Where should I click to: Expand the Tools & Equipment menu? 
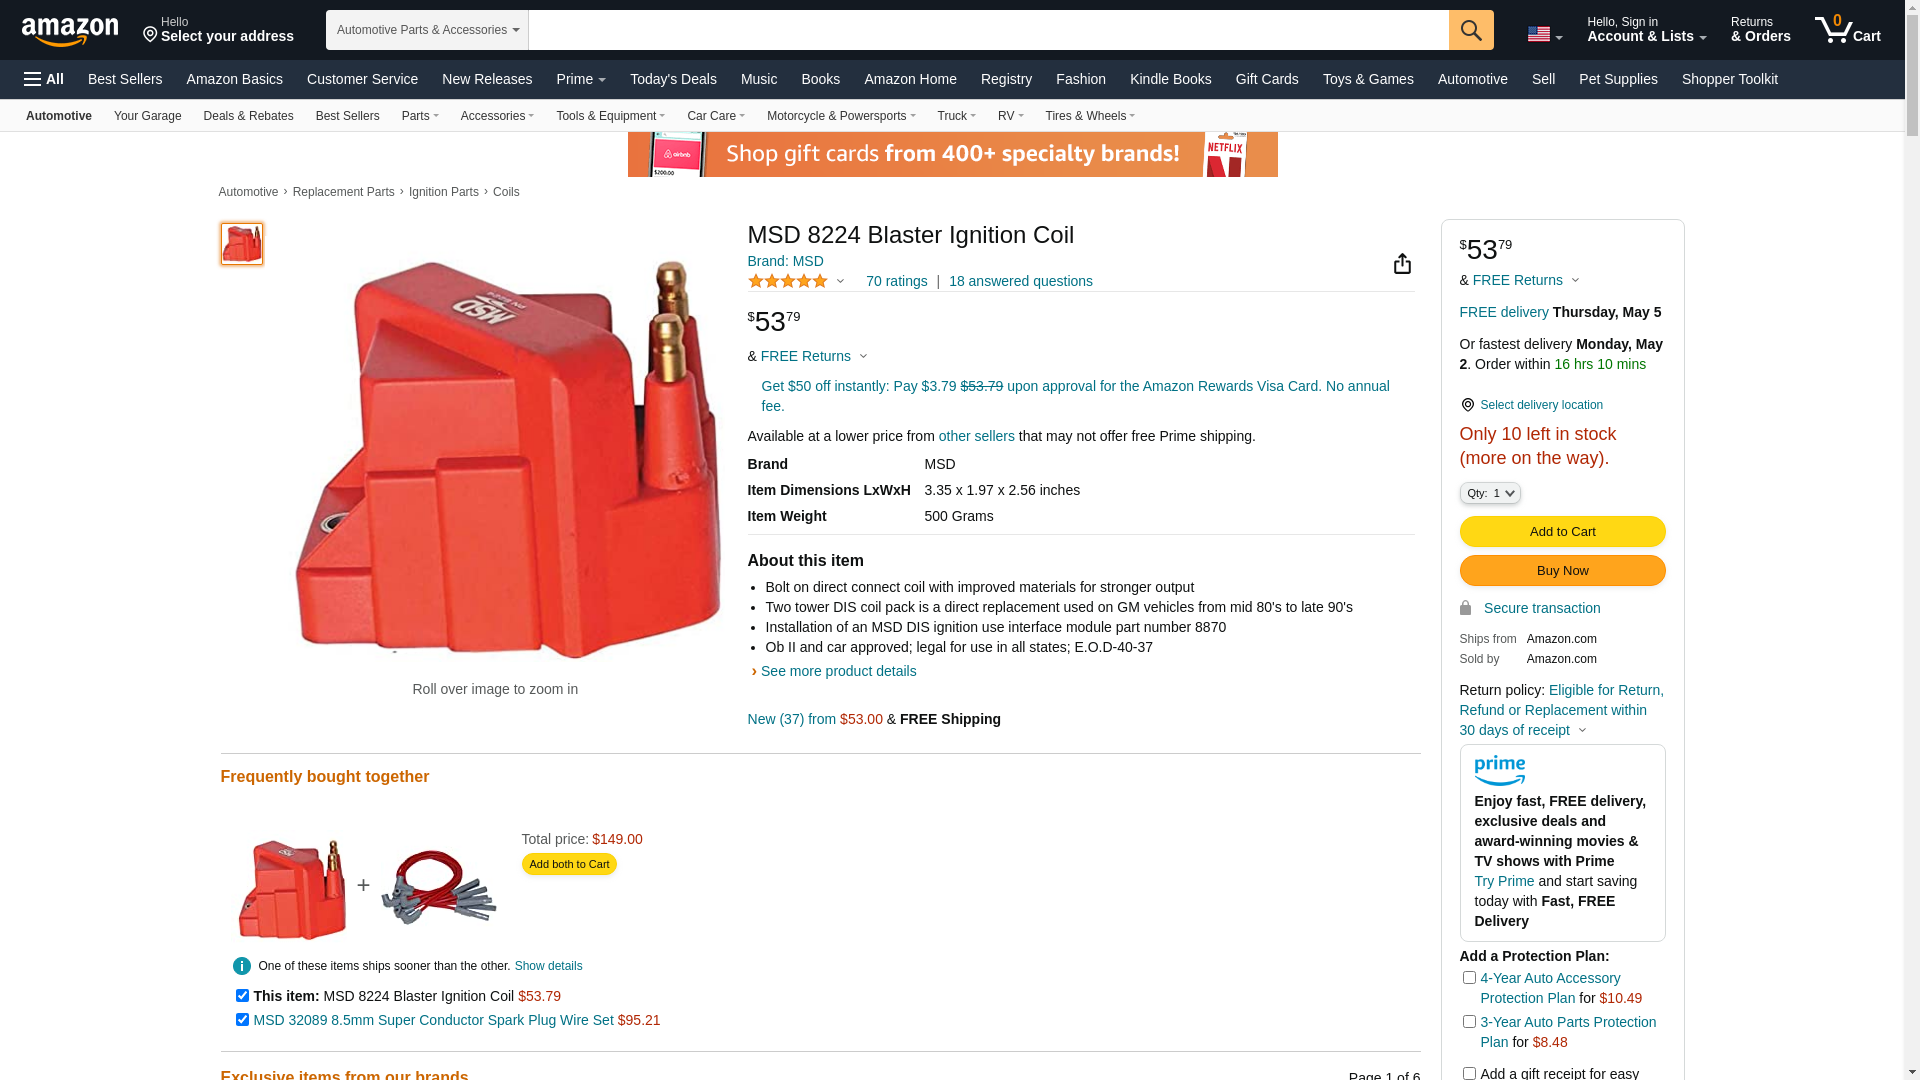(x=611, y=116)
